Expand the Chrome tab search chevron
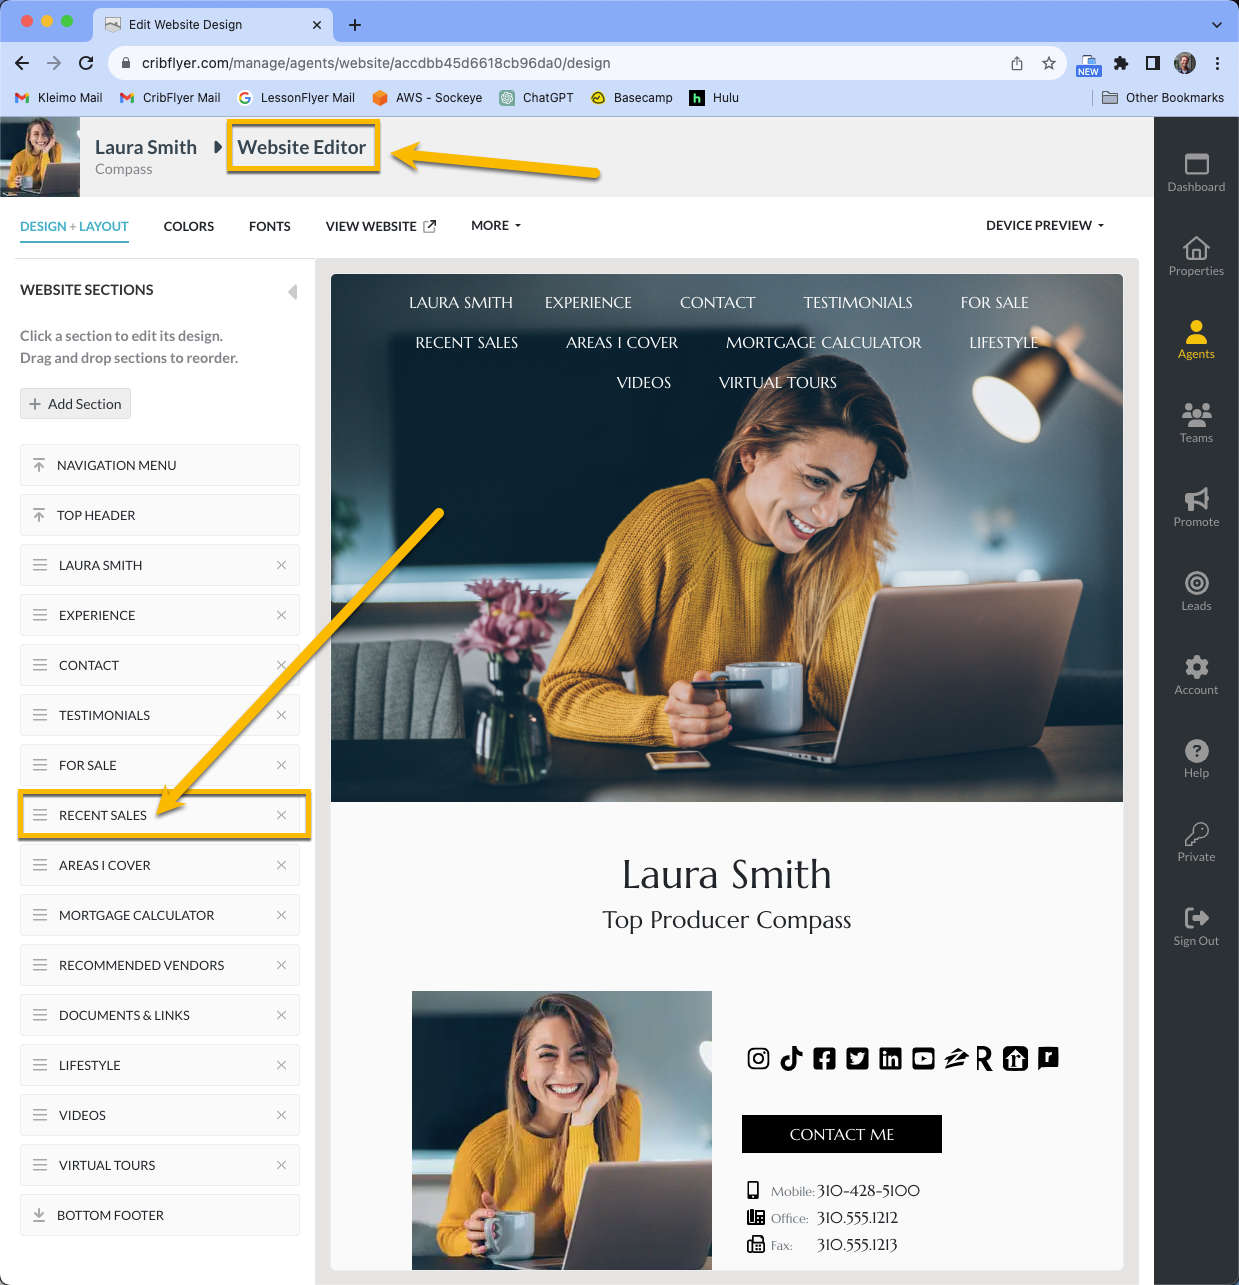 1216,25
